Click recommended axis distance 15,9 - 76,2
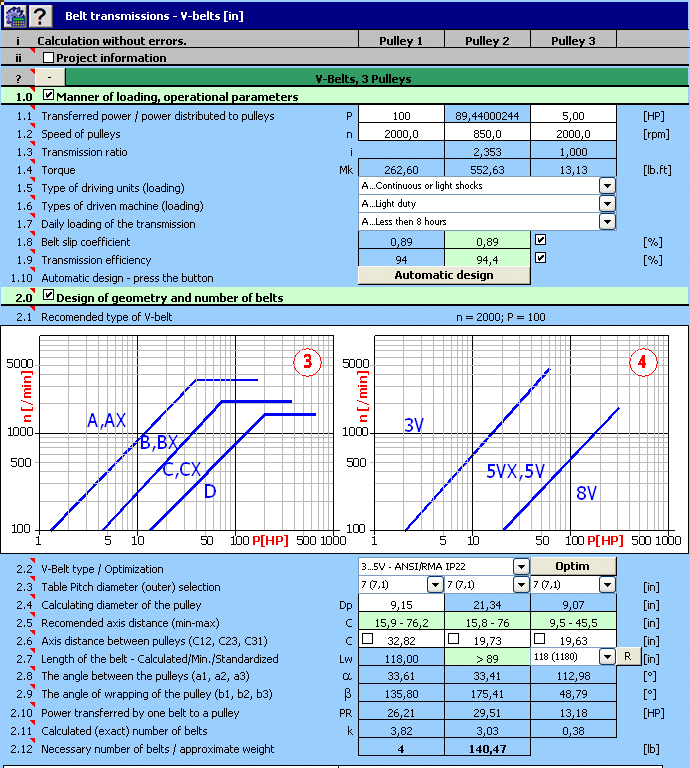Viewport: 690px width, 768px height. tap(402, 623)
